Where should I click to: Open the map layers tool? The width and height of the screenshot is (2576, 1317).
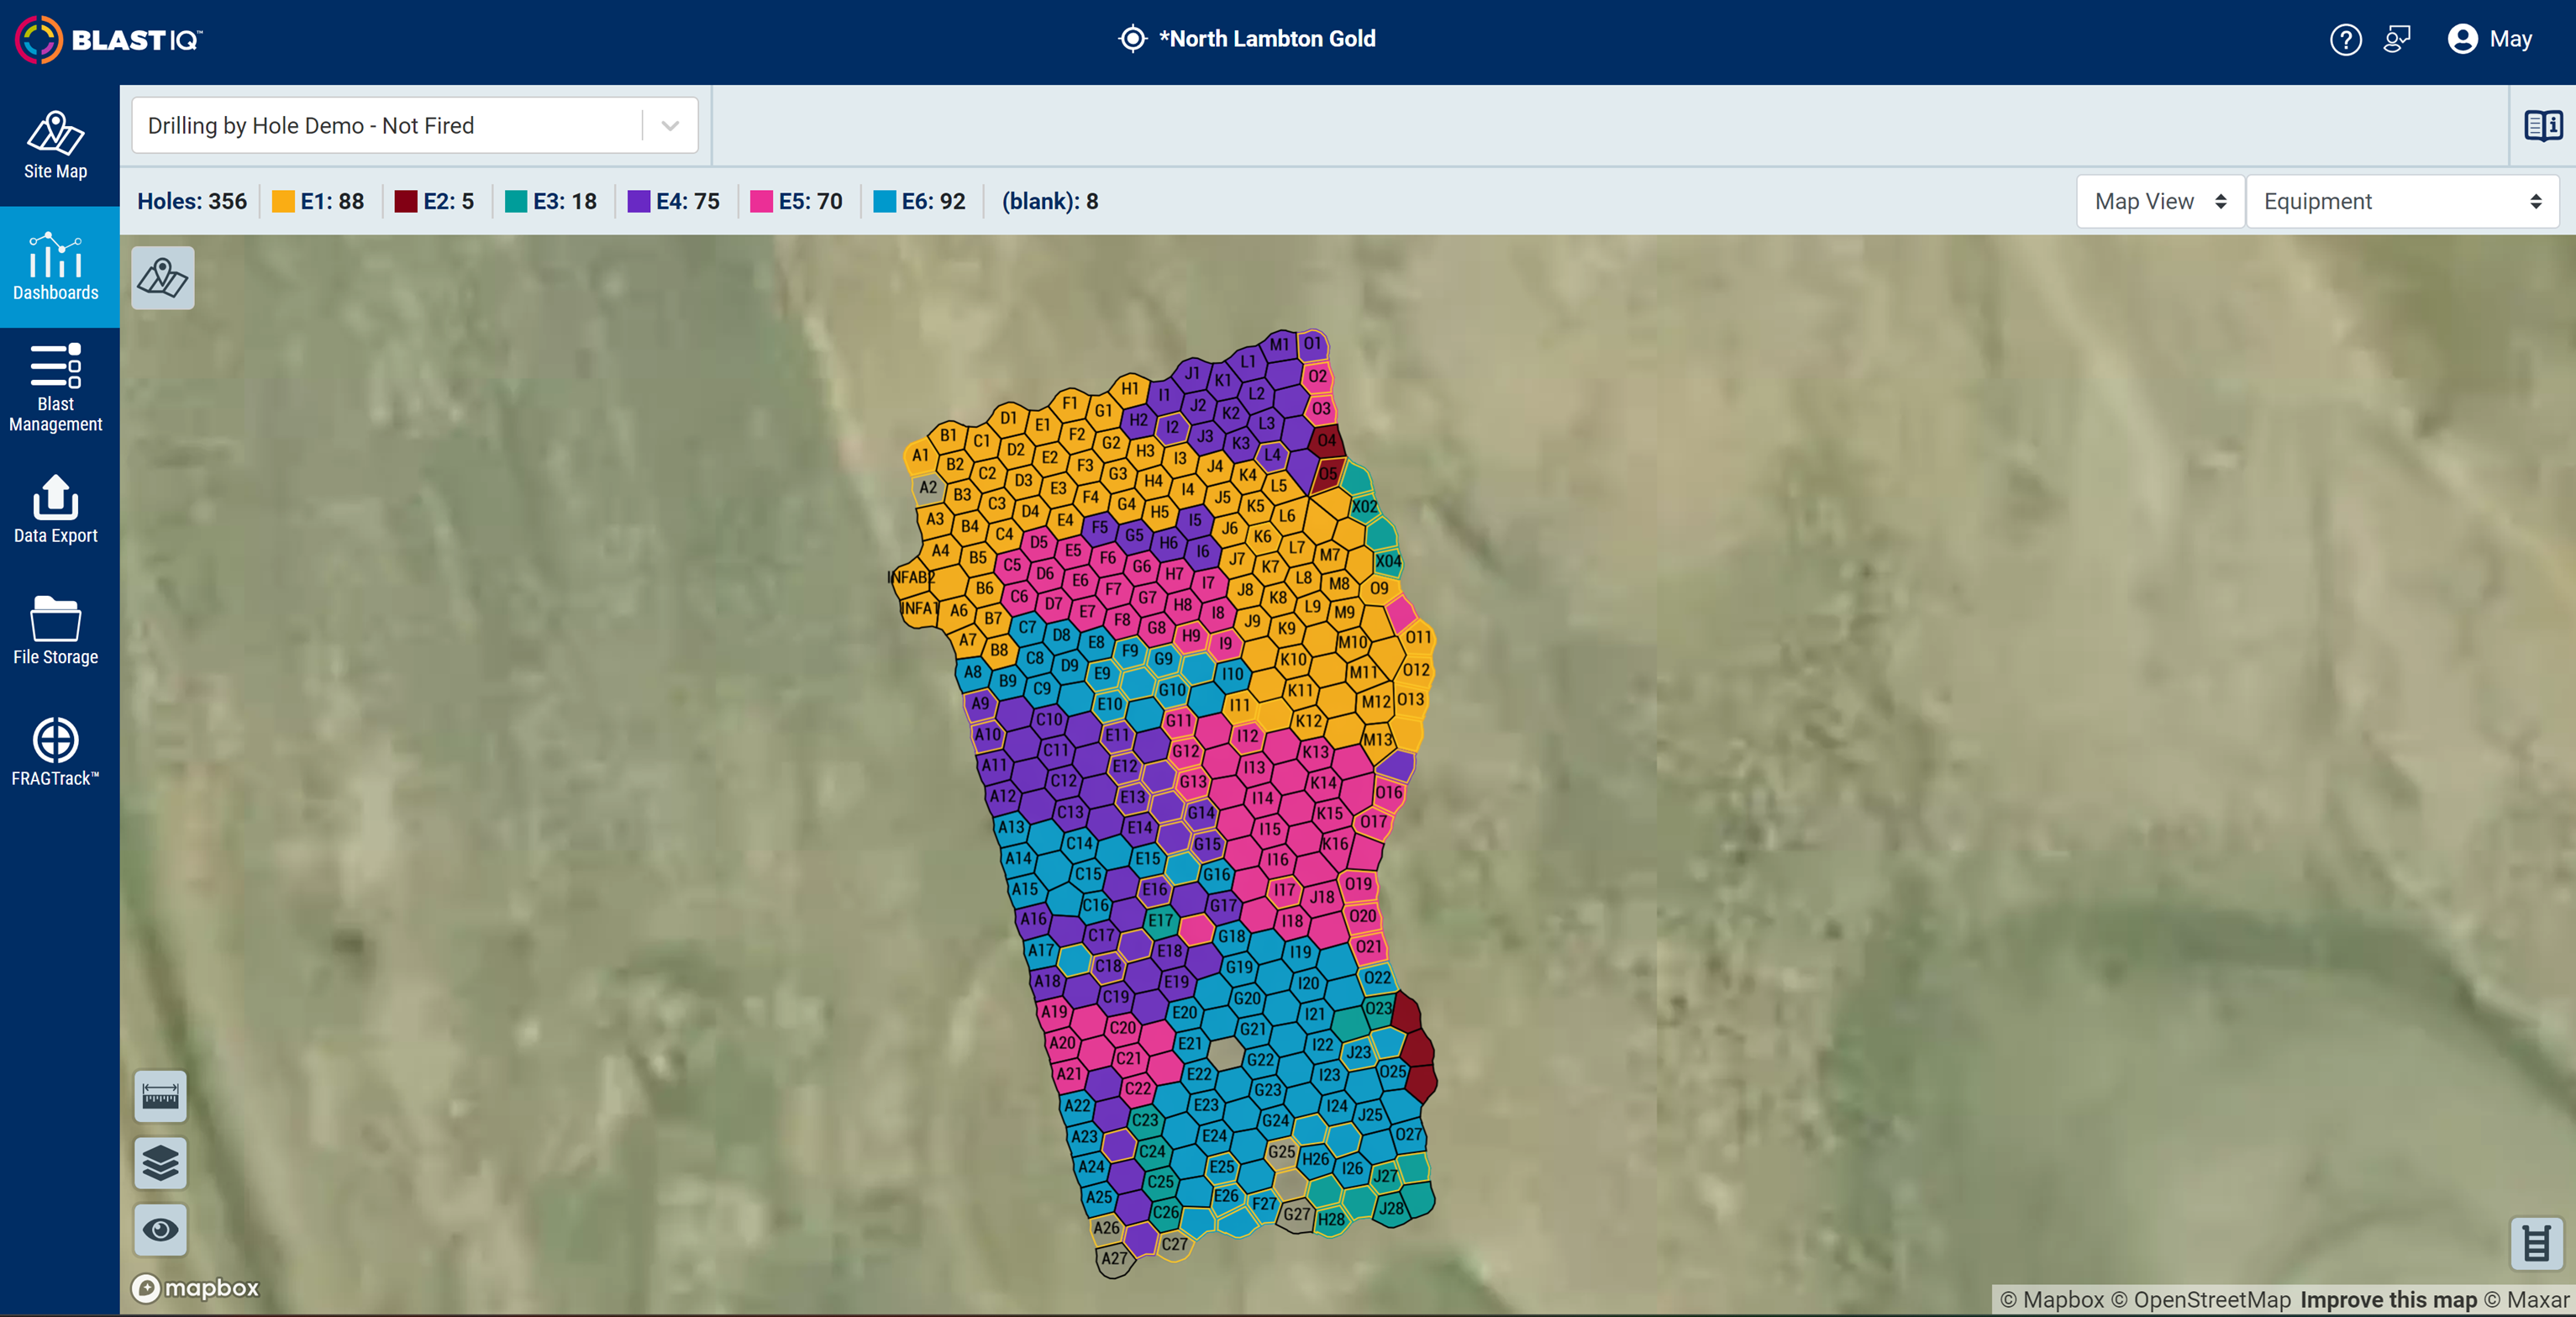pyautogui.click(x=160, y=1163)
